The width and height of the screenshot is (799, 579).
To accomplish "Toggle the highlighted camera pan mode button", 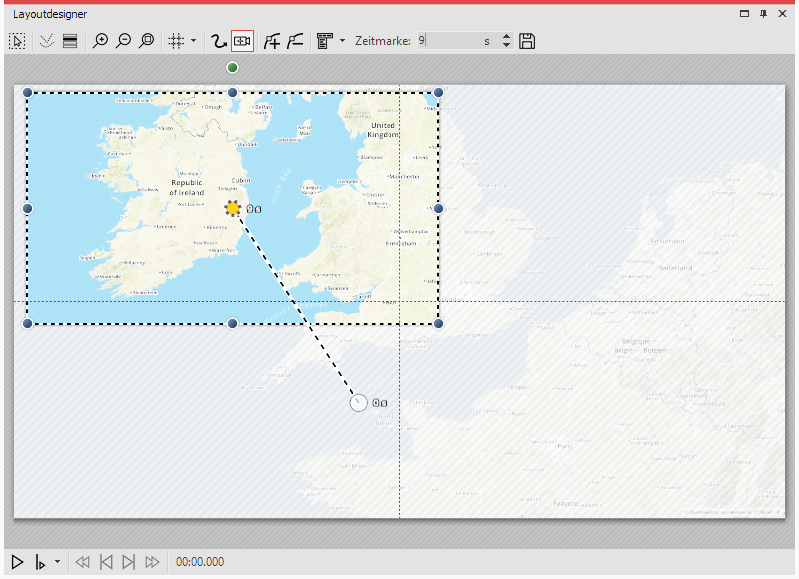I will (x=242, y=41).
